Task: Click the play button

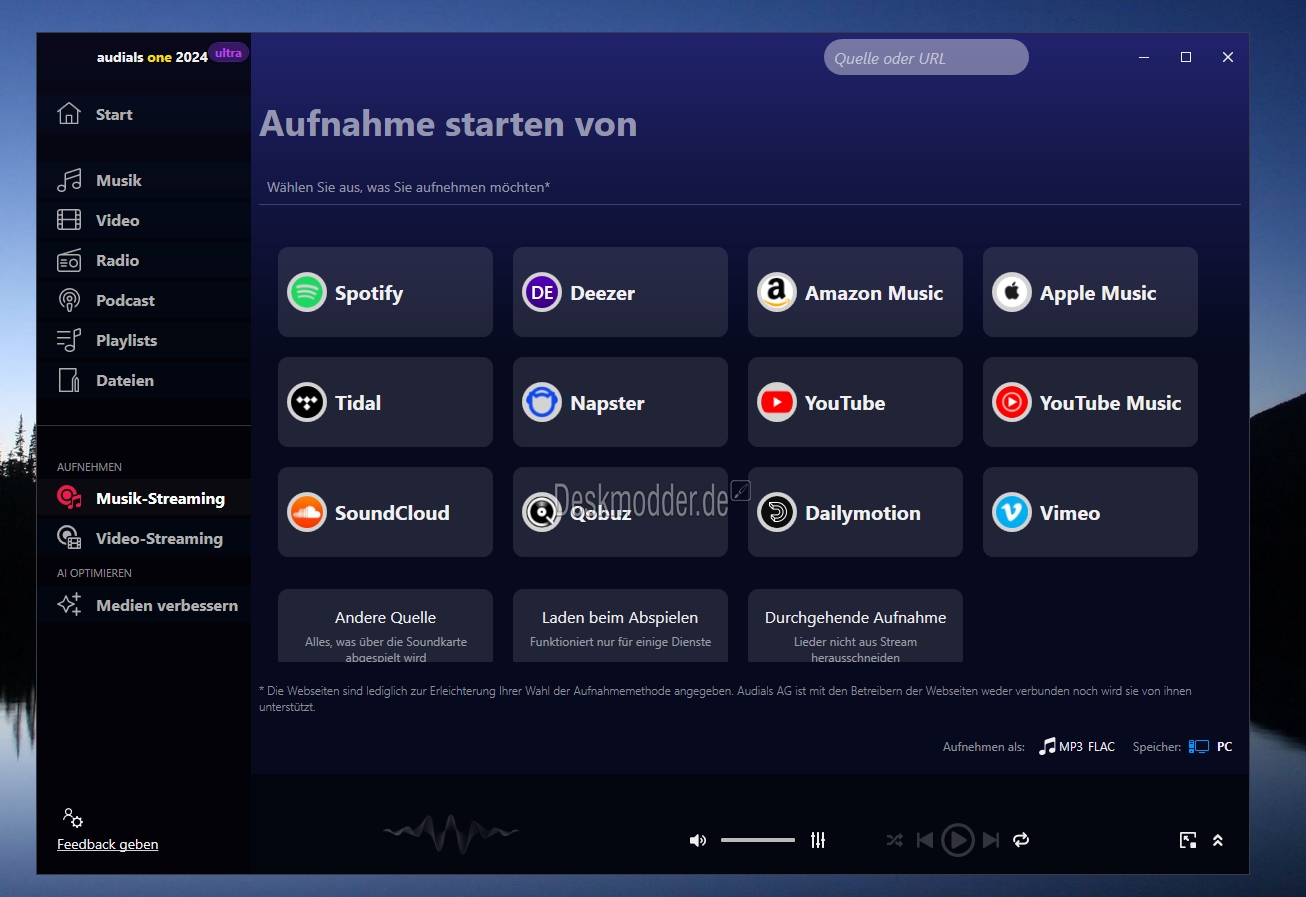Action: point(958,840)
